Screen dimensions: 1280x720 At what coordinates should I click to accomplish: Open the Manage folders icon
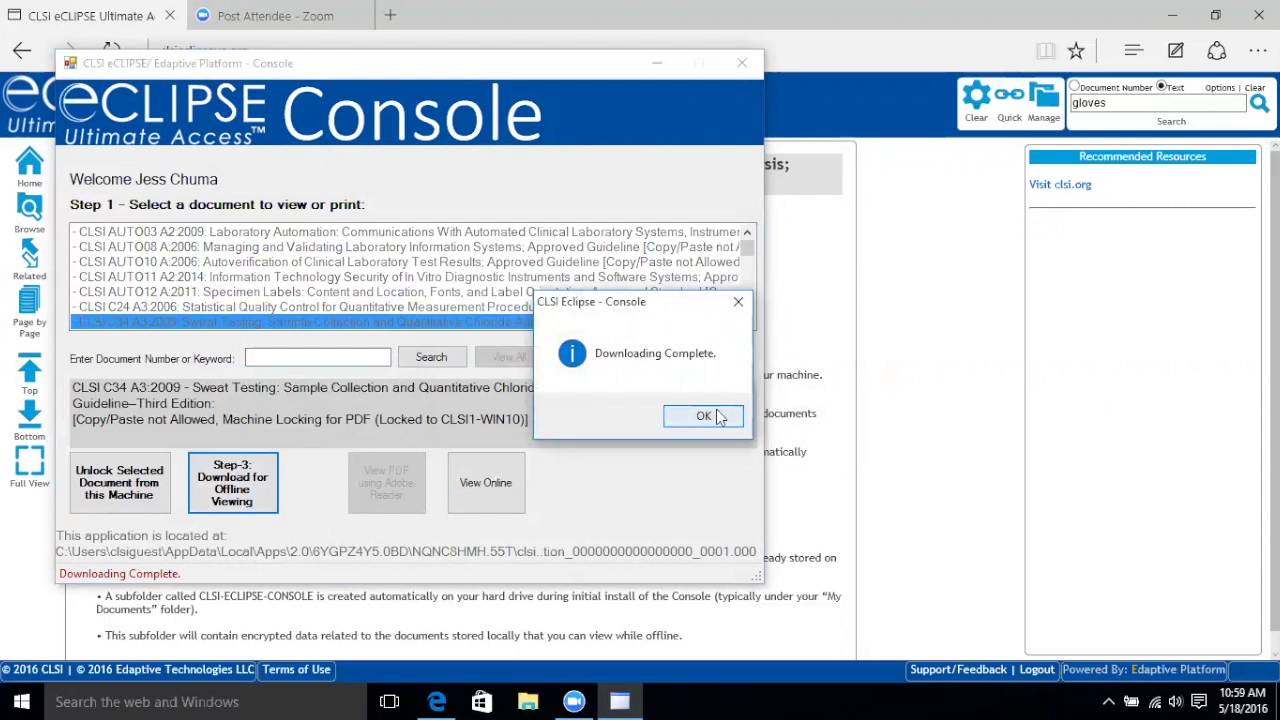[x=1043, y=101]
